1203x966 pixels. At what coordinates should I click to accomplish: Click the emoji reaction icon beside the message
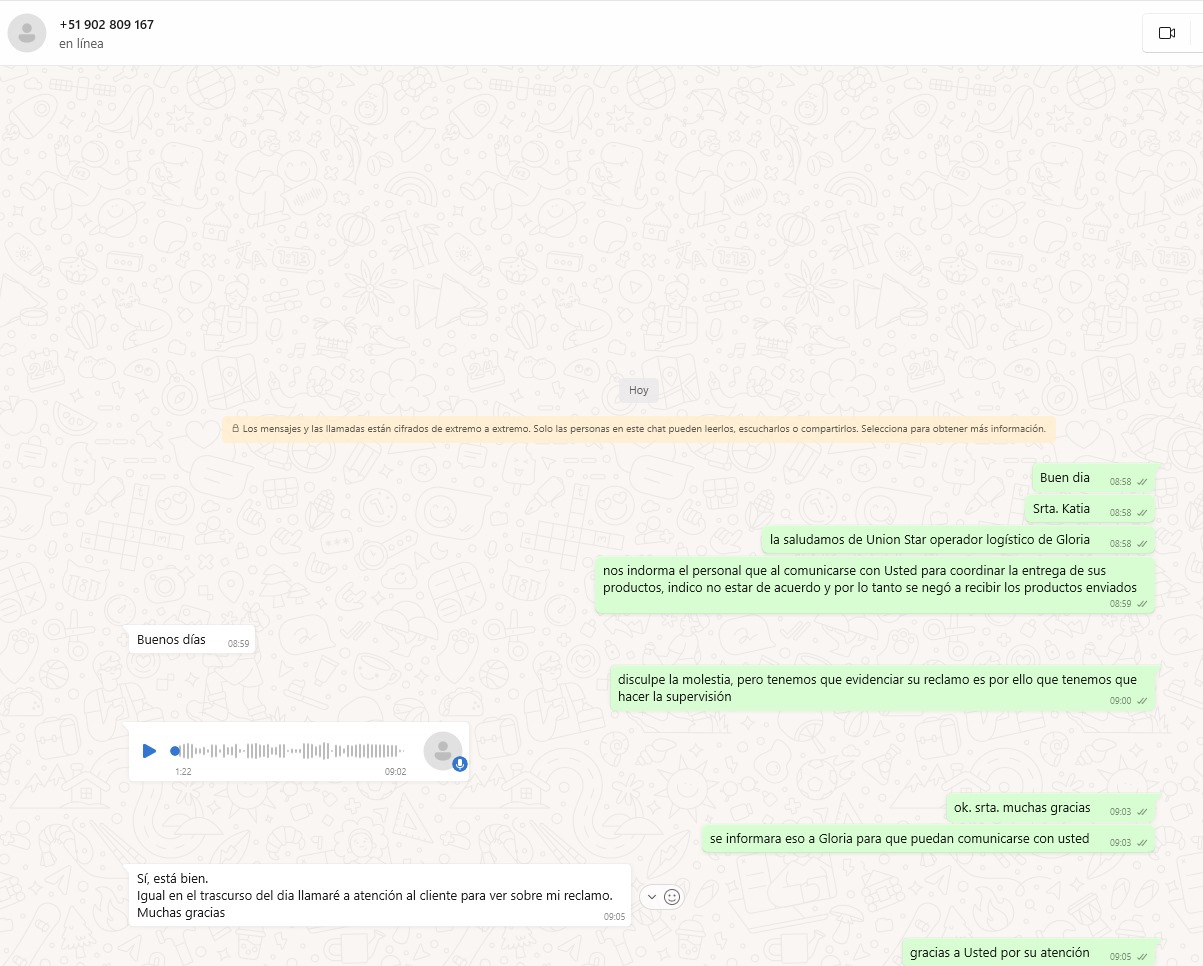tap(672, 897)
